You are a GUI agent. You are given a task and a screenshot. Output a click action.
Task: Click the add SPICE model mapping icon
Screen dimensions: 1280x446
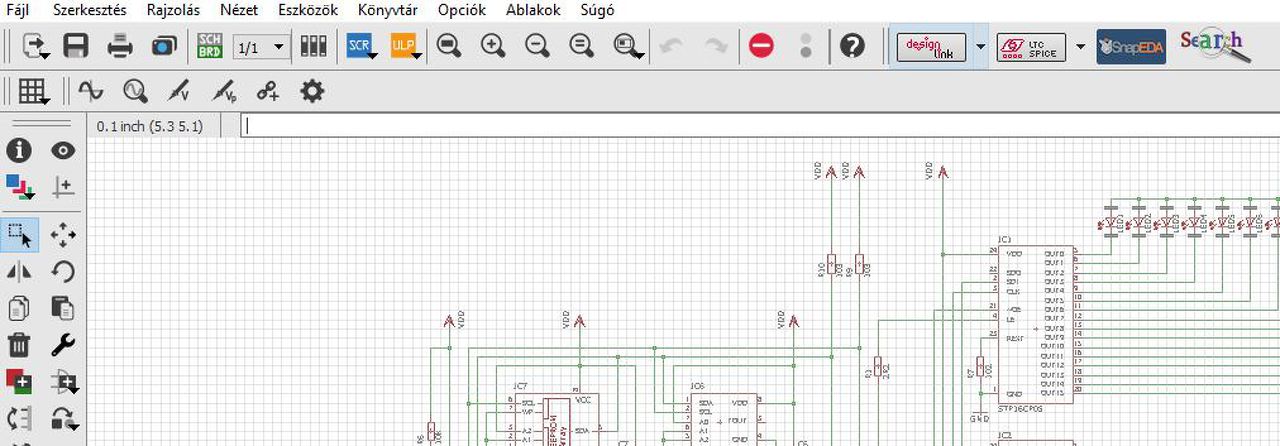(x=268, y=92)
